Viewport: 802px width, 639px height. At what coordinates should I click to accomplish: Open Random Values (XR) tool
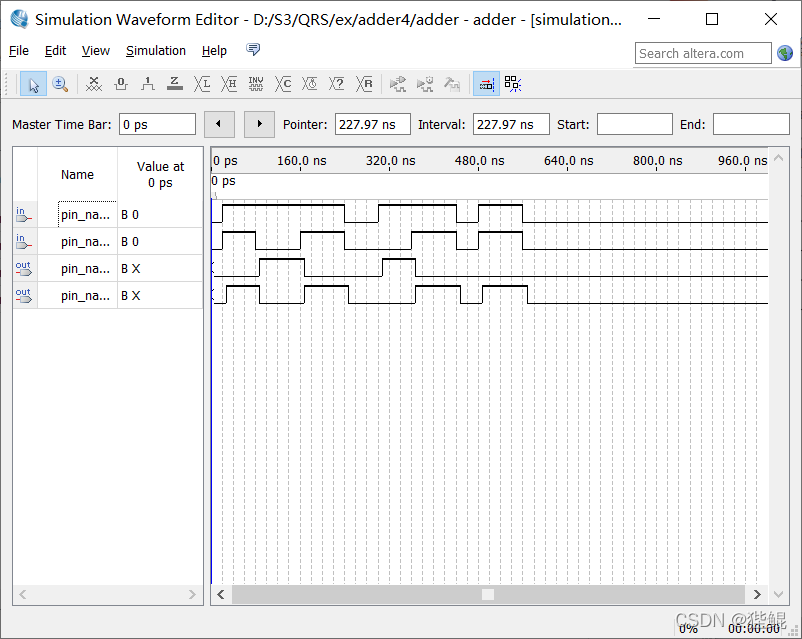point(364,84)
